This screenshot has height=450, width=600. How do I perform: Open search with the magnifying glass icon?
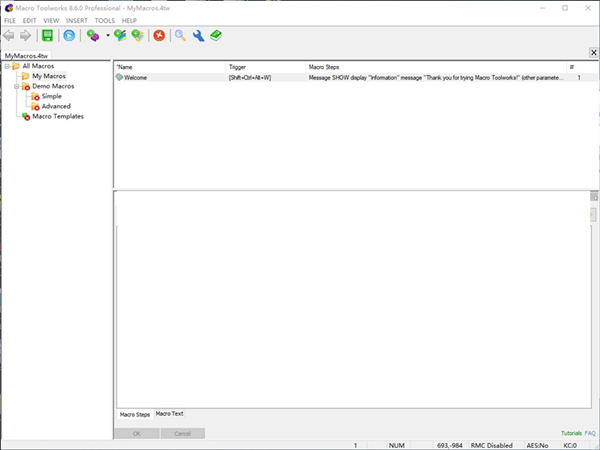tap(180, 36)
